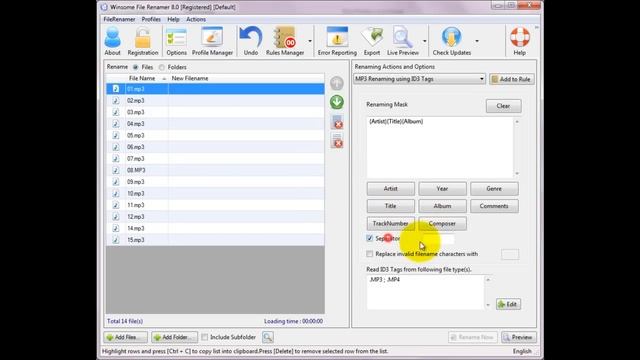Image resolution: width=640 pixels, height=360 pixels.
Task: Insert the Album tag
Action: click(x=442, y=206)
